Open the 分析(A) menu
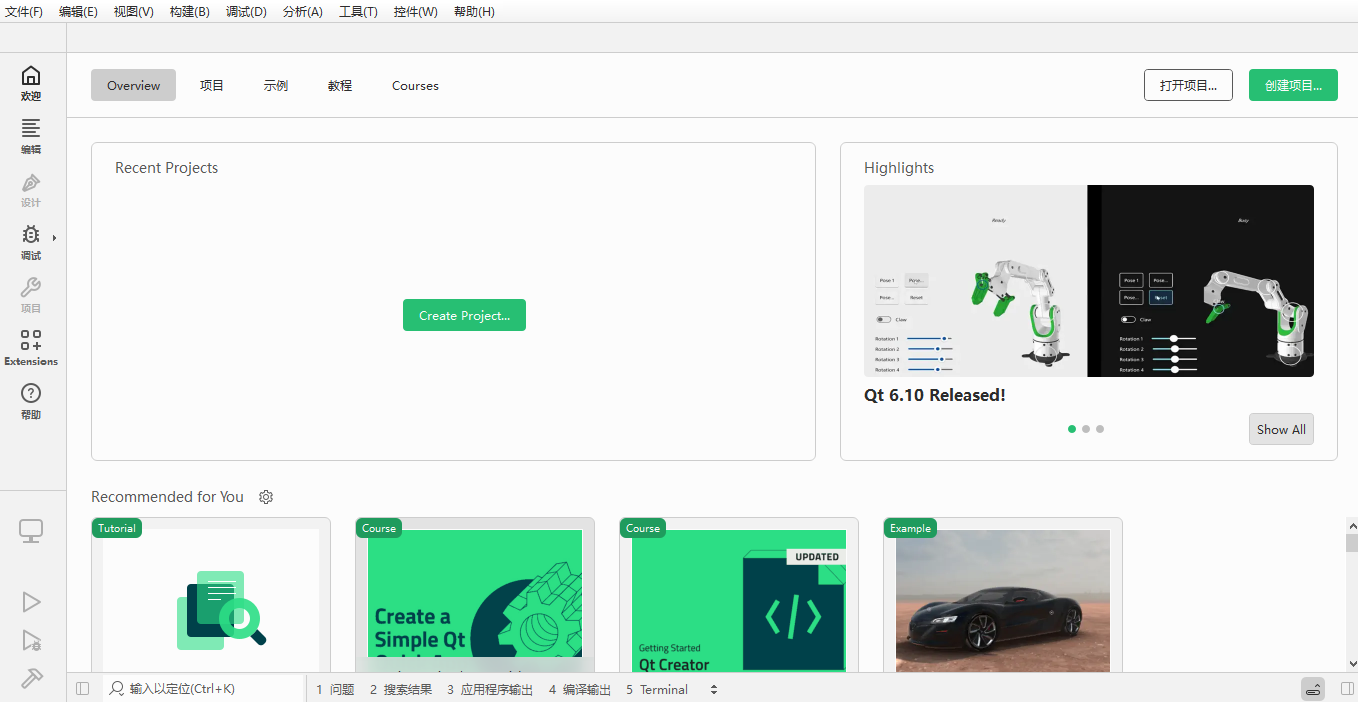 [x=303, y=11]
